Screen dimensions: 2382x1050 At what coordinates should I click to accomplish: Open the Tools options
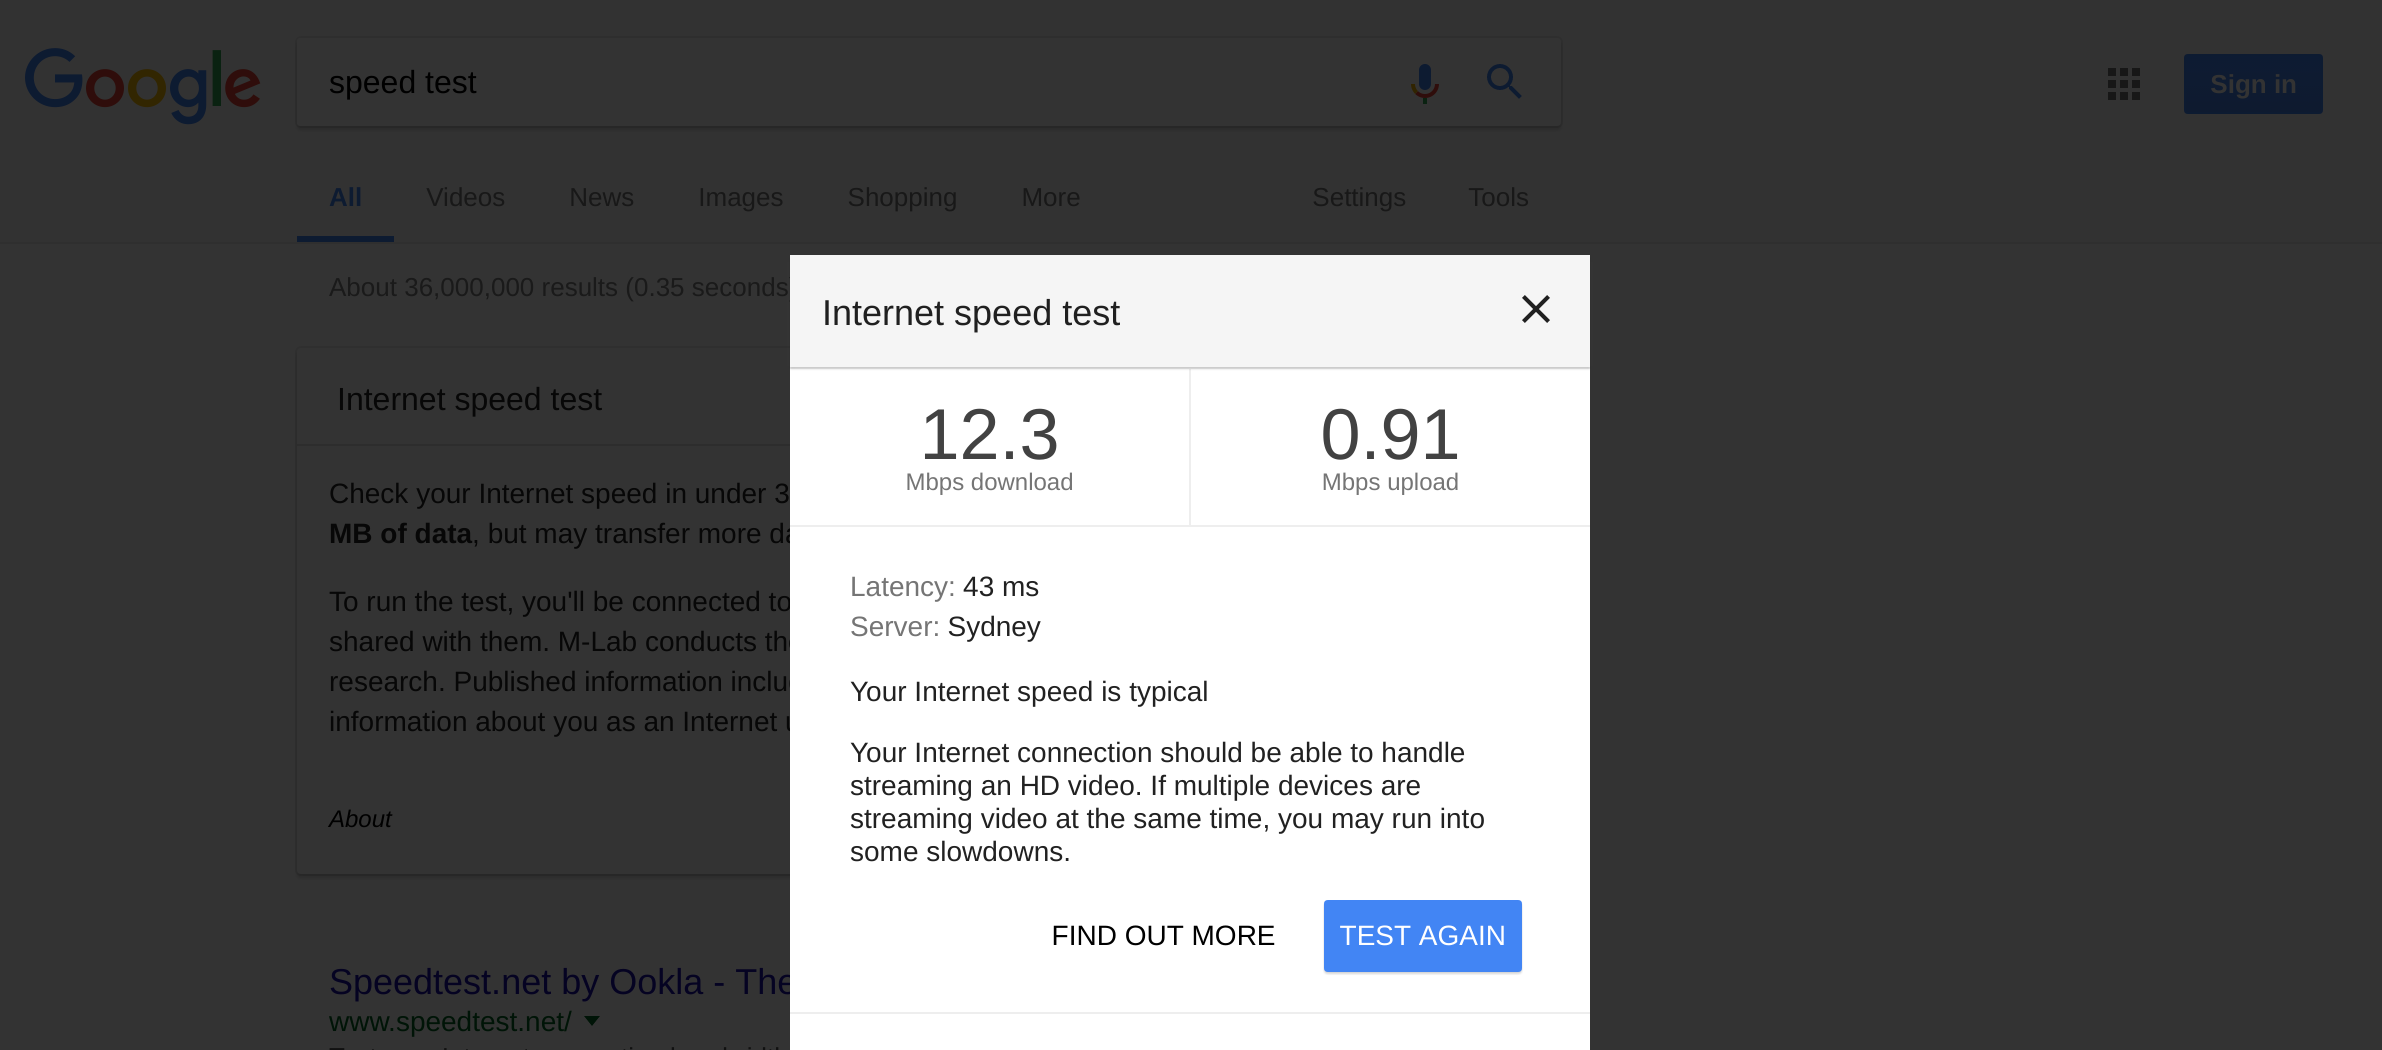point(1497,198)
